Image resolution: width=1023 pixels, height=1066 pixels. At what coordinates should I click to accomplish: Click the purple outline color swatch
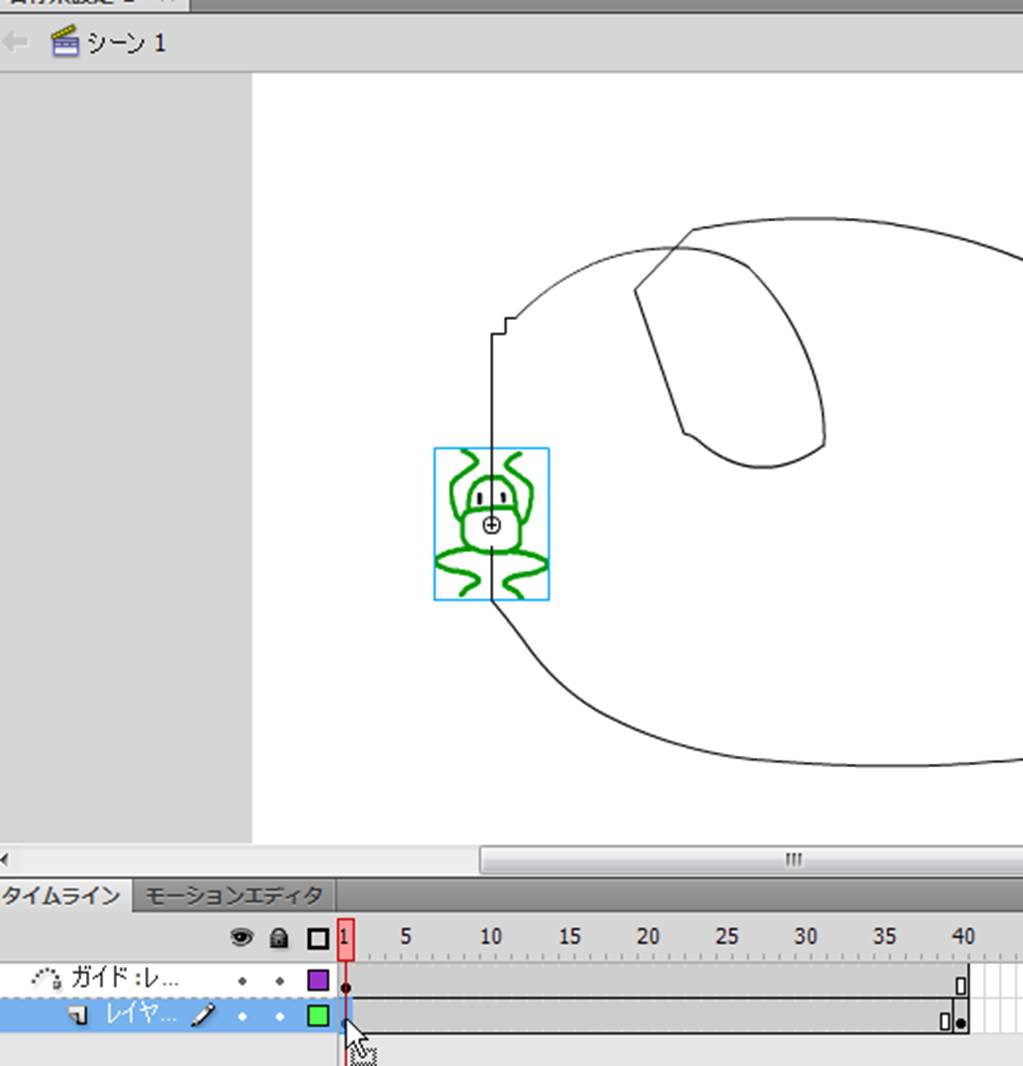pos(318,980)
